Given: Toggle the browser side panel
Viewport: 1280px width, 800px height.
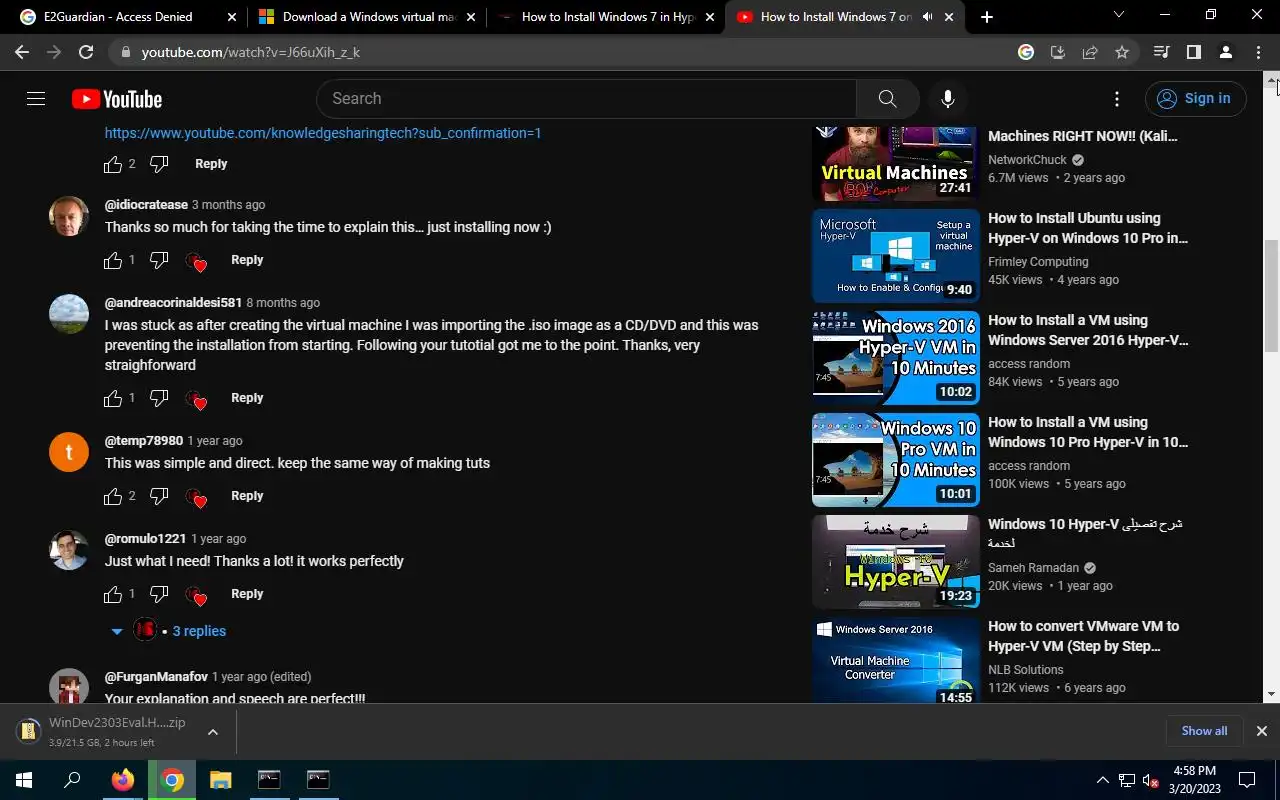Looking at the screenshot, I should click(x=1193, y=52).
